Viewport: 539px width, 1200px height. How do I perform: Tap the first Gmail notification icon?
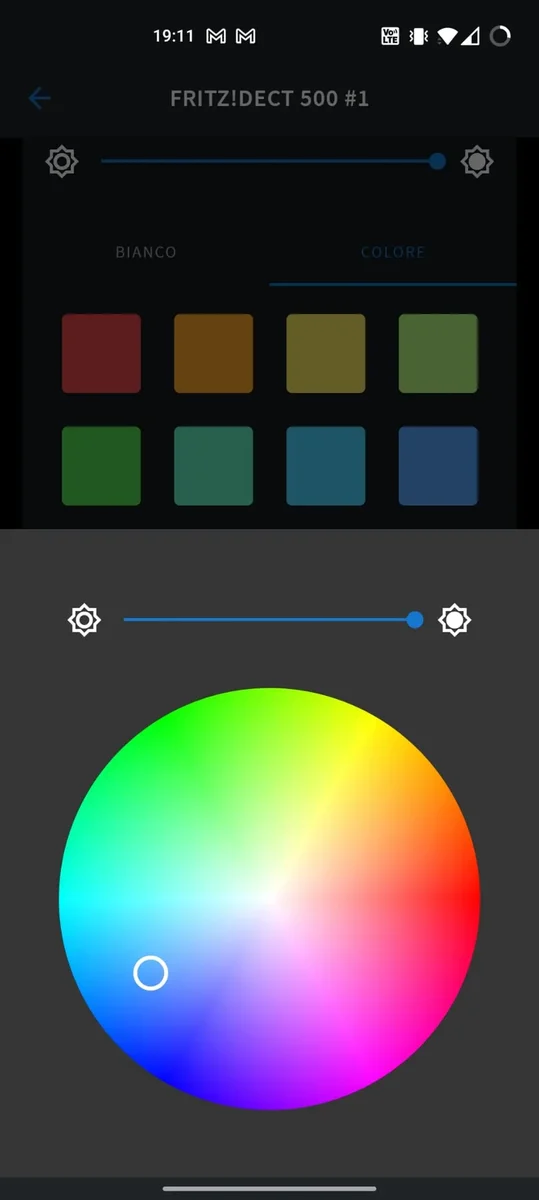pyautogui.click(x=216, y=36)
